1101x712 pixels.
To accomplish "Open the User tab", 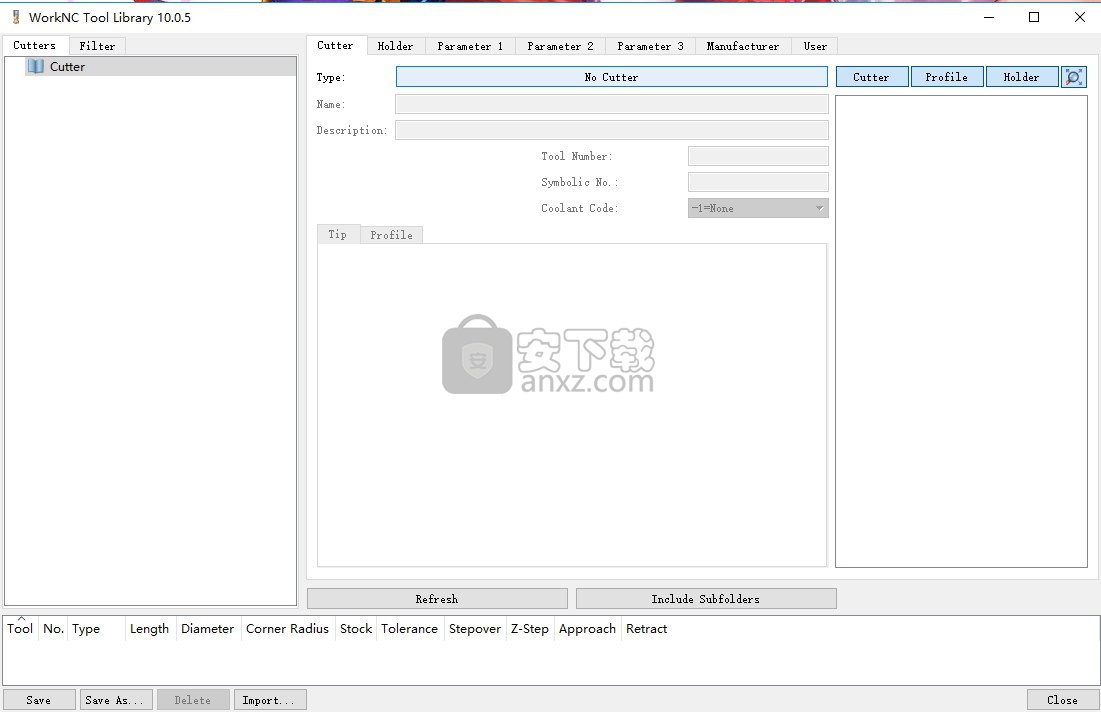I will point(815,46).
